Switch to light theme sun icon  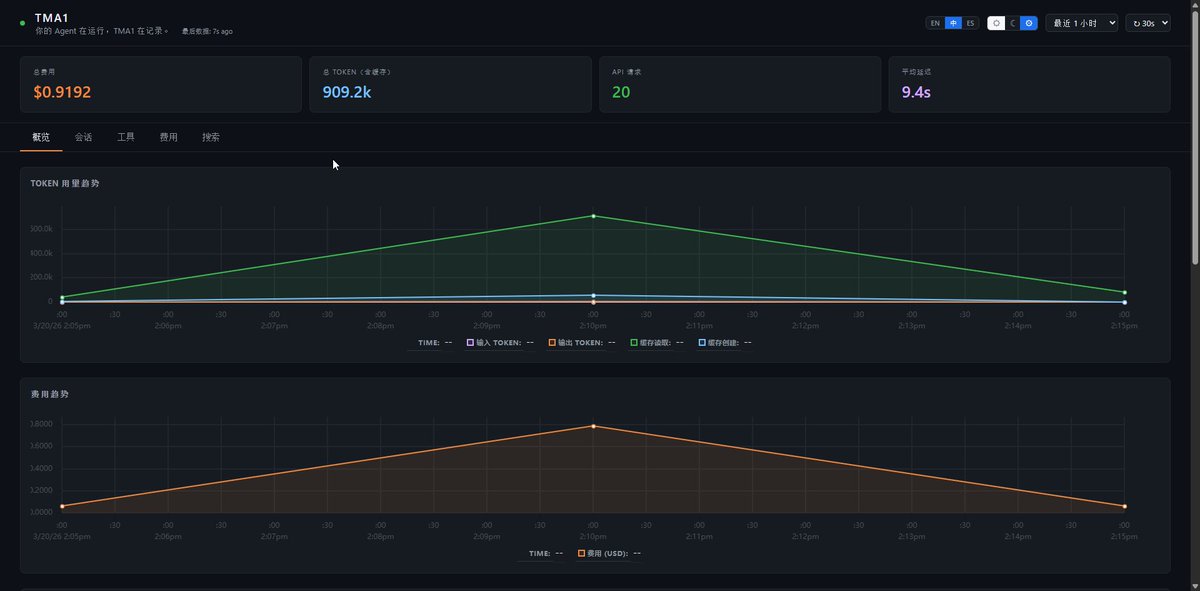pos(996,23)
